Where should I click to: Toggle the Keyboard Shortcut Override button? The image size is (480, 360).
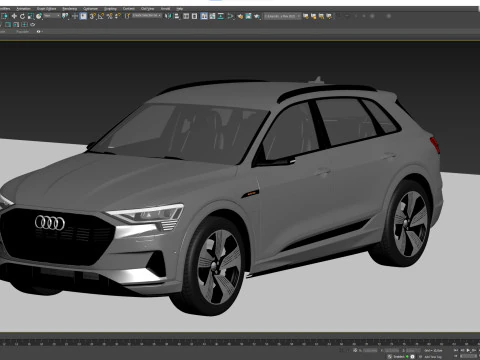[x=83, y=16]
